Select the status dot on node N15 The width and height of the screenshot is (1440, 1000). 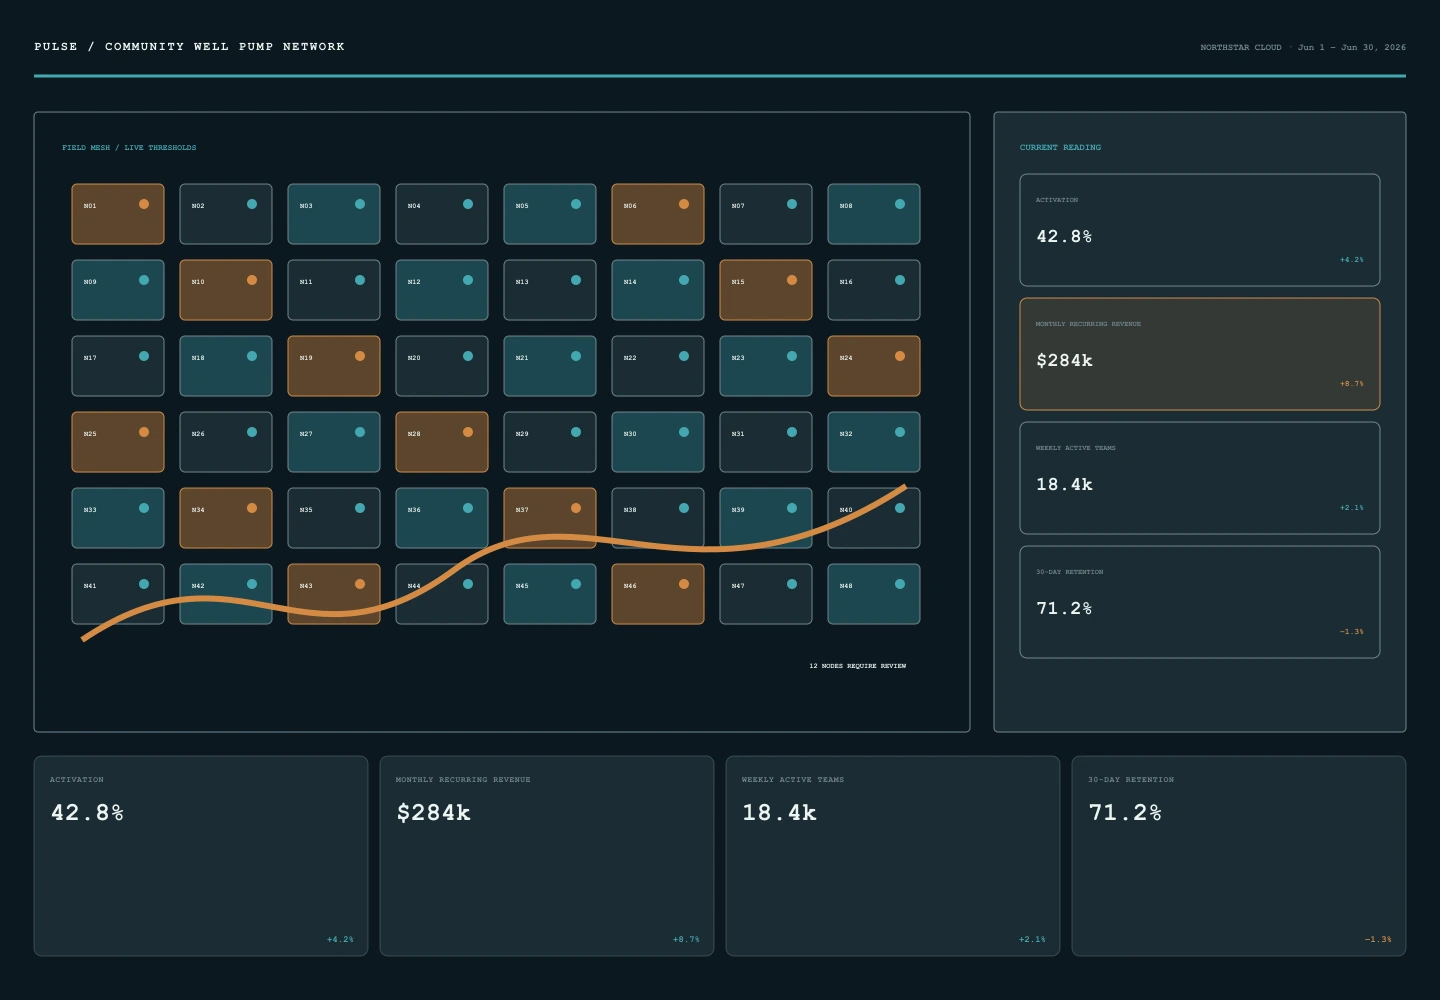[x=792, y=280]
